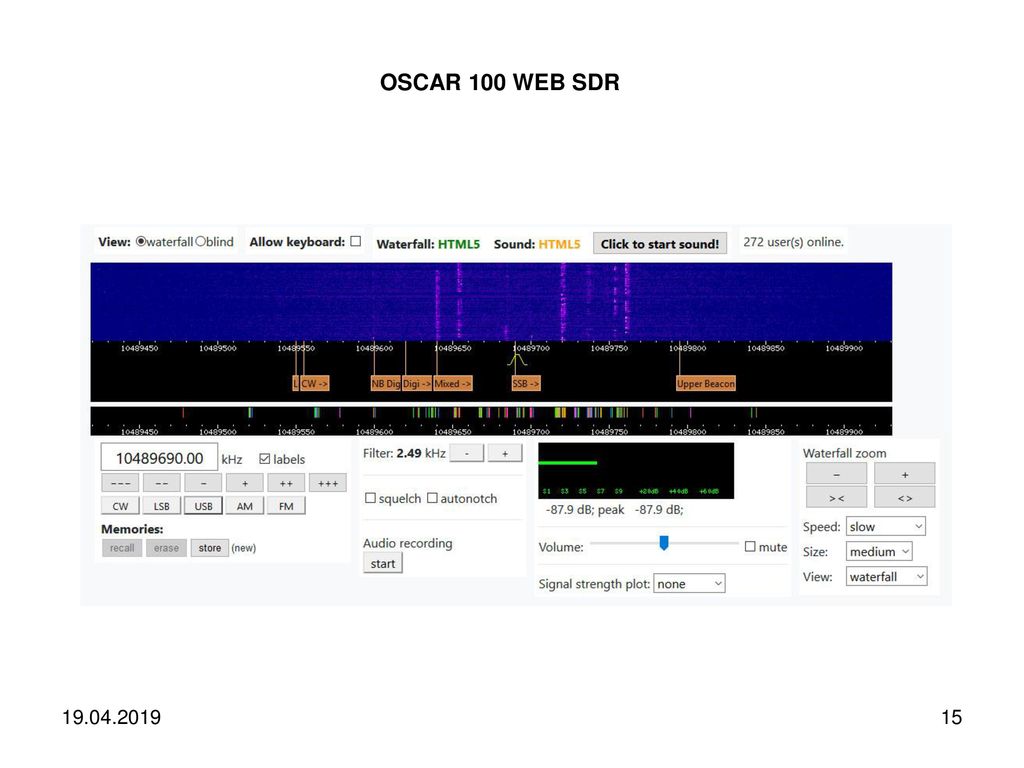The height and width of the screenshot is (768, 1024).
Task: Narrow the filter with the '-' button
Action: pos(467,453)
